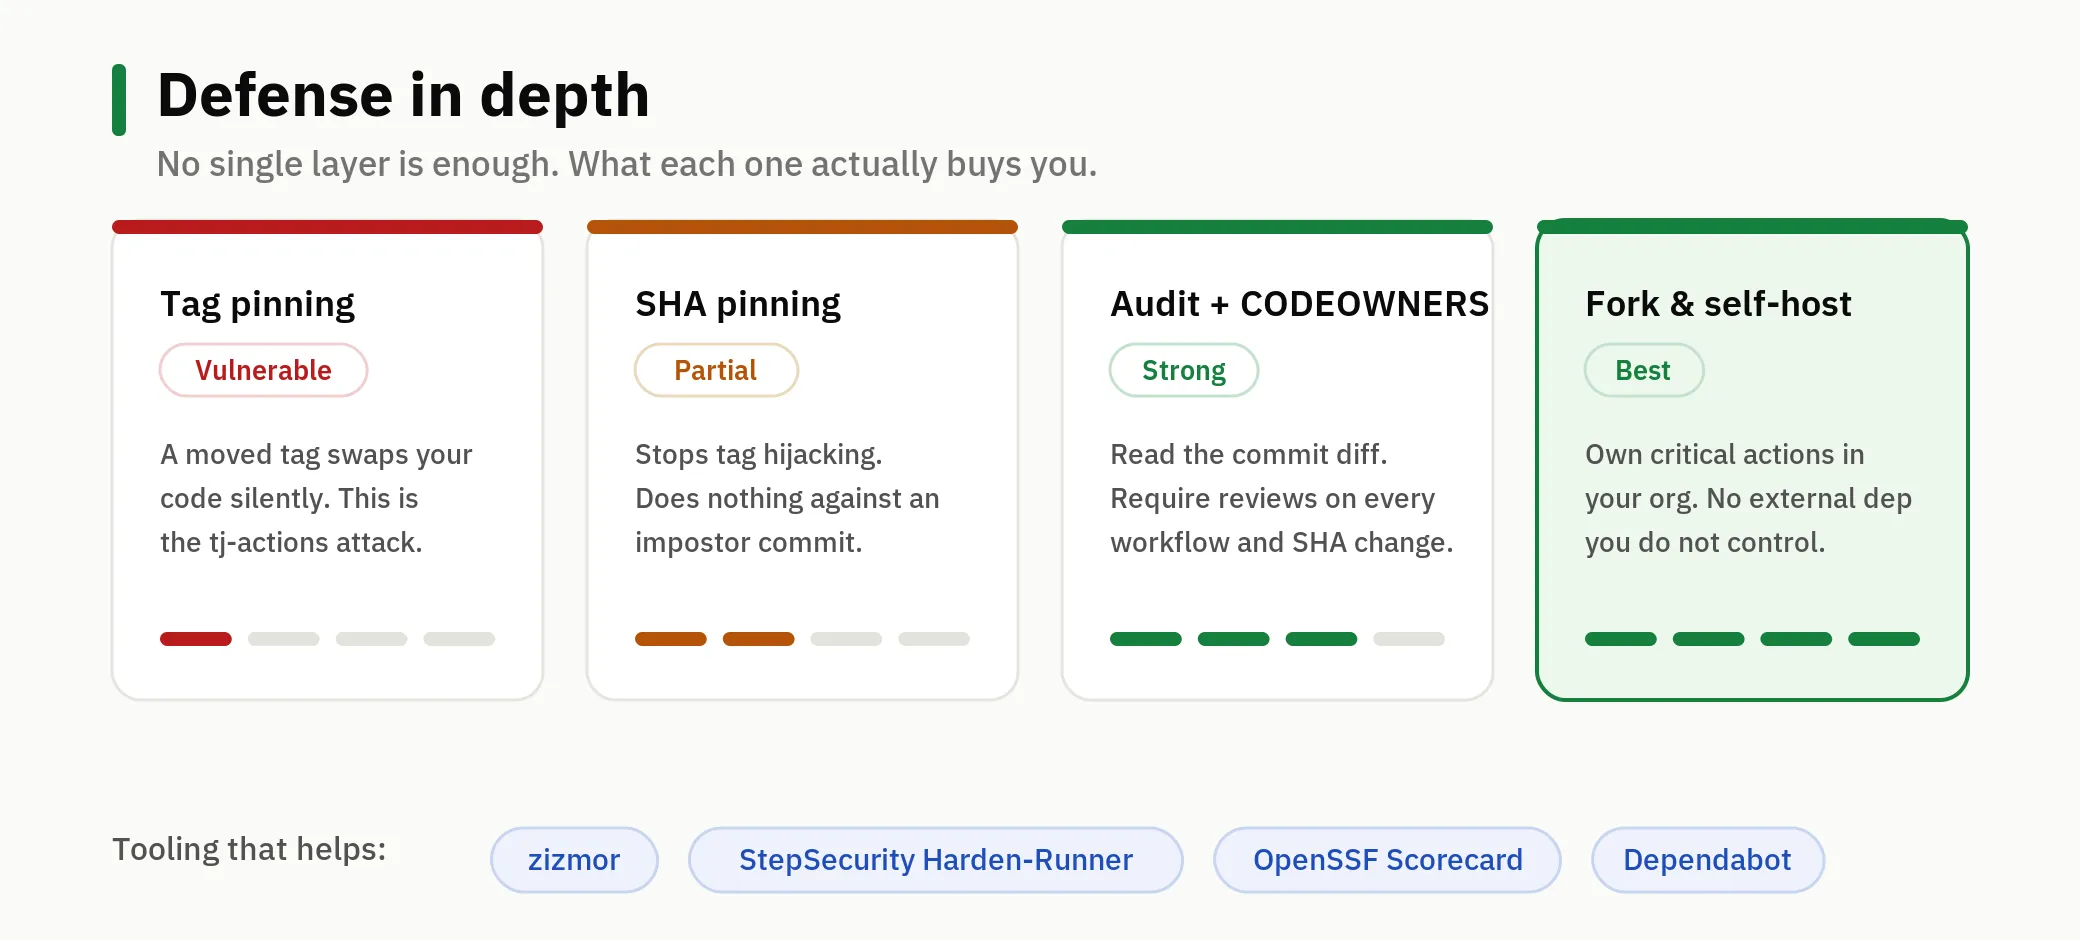Click text 'Stops tag hijacking.'
Viewport: 2080px width, 940px height.
(759, 455)
